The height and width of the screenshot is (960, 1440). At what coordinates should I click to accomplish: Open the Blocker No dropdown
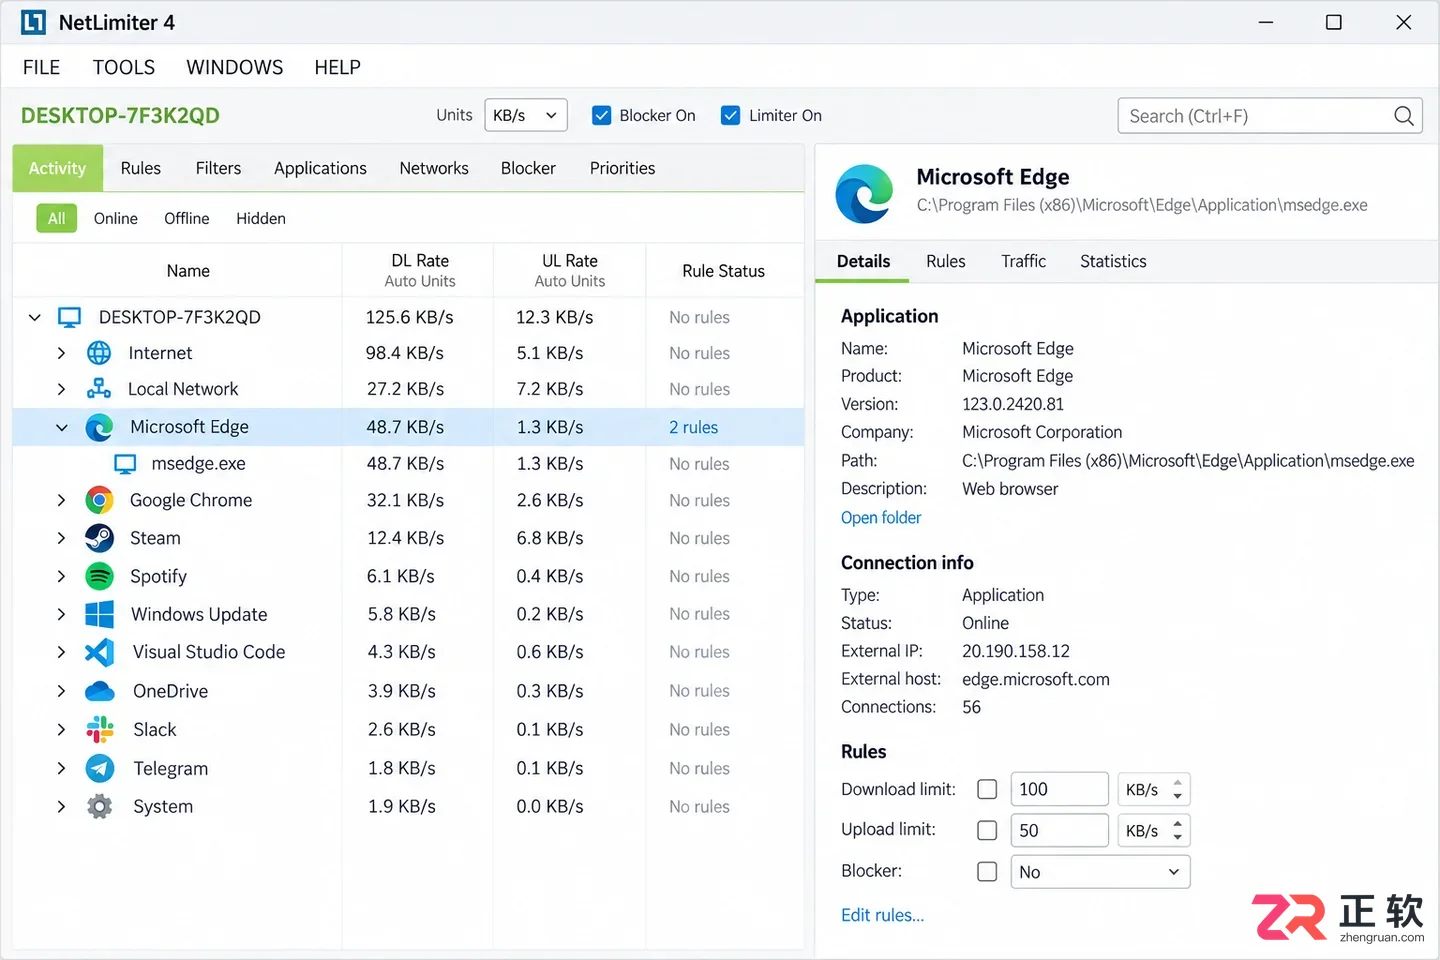click(1100, 872)
